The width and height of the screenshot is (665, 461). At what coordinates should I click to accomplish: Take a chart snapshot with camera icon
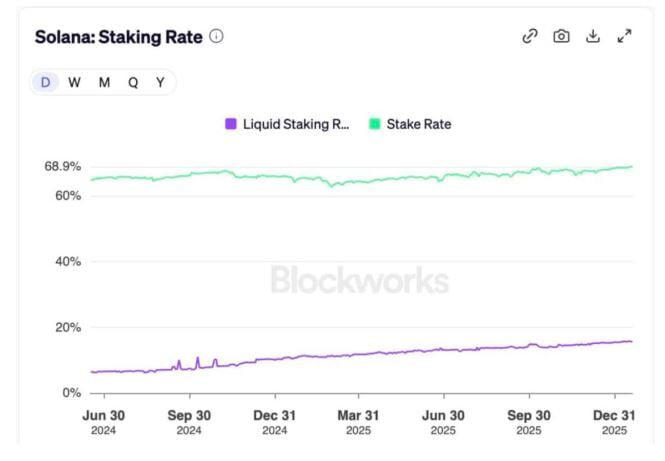(561, 36)
